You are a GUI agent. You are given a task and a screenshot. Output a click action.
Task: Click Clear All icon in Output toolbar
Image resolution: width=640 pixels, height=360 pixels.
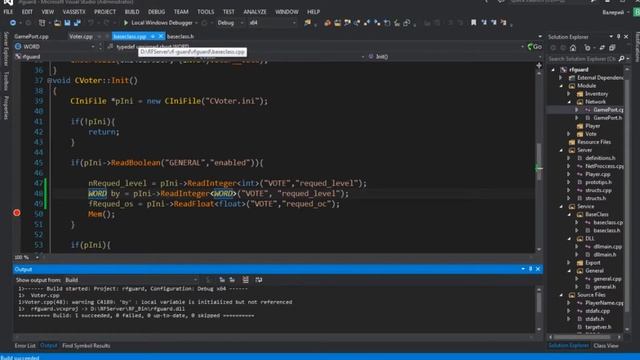click(245, 280)
